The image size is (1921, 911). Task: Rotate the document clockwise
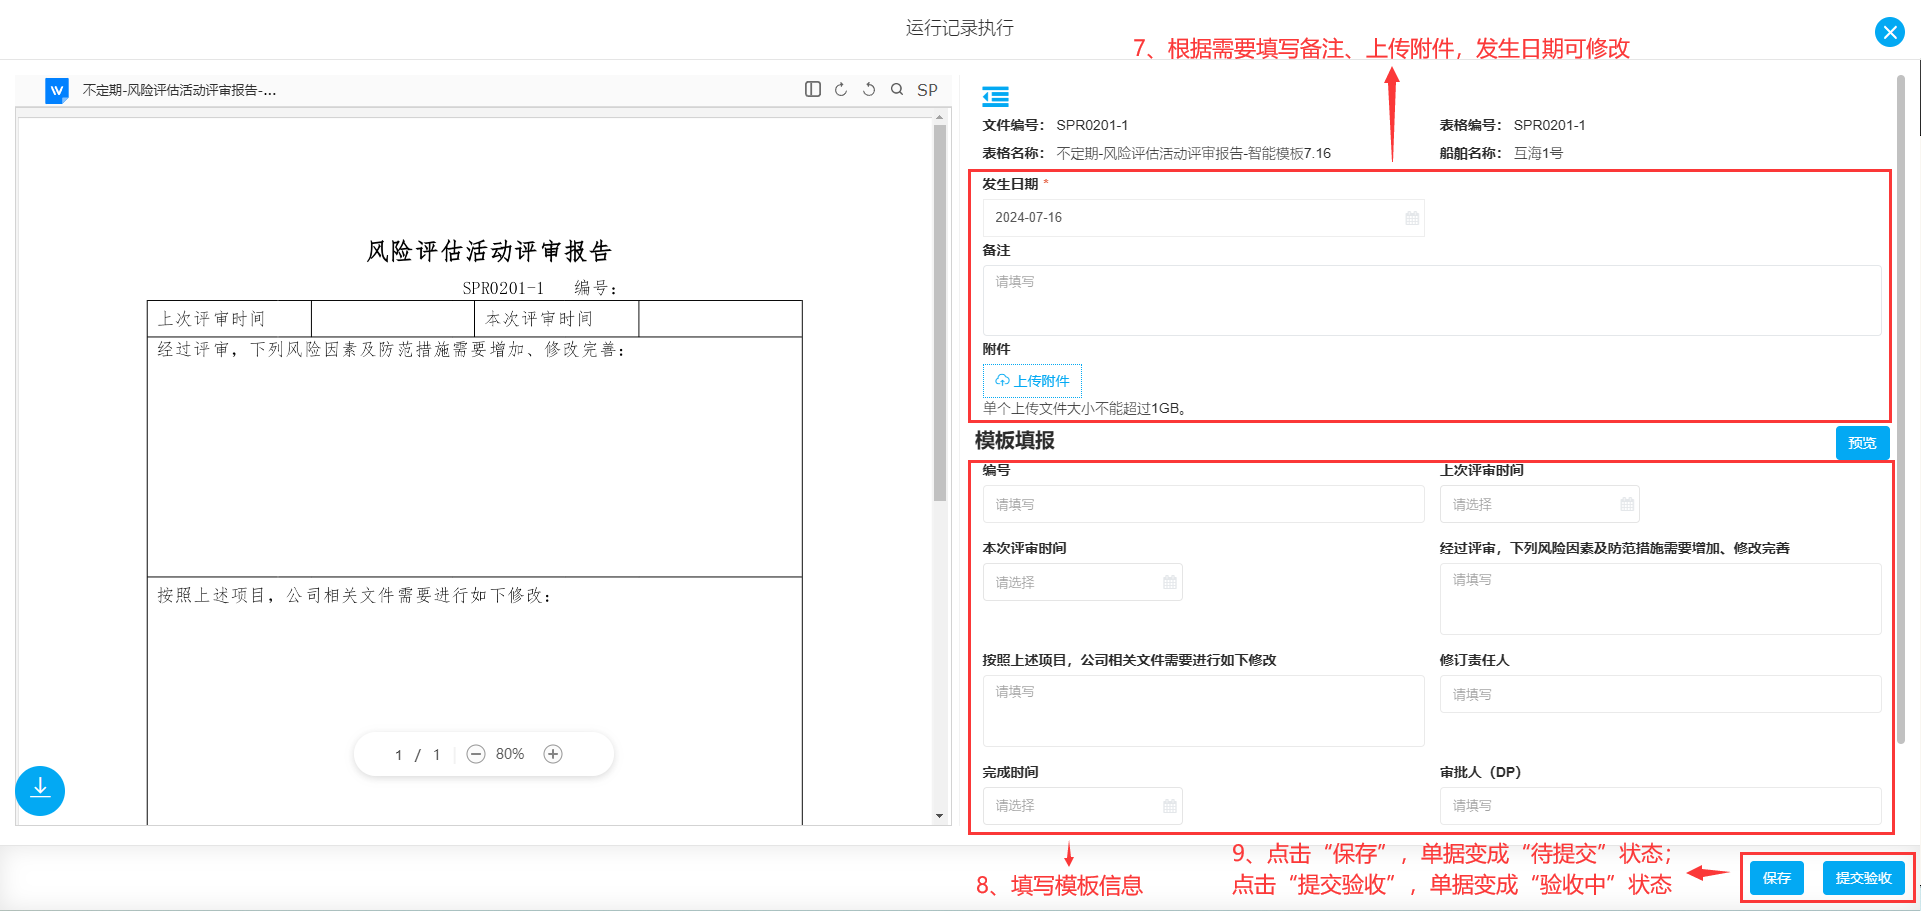(841, 89)
